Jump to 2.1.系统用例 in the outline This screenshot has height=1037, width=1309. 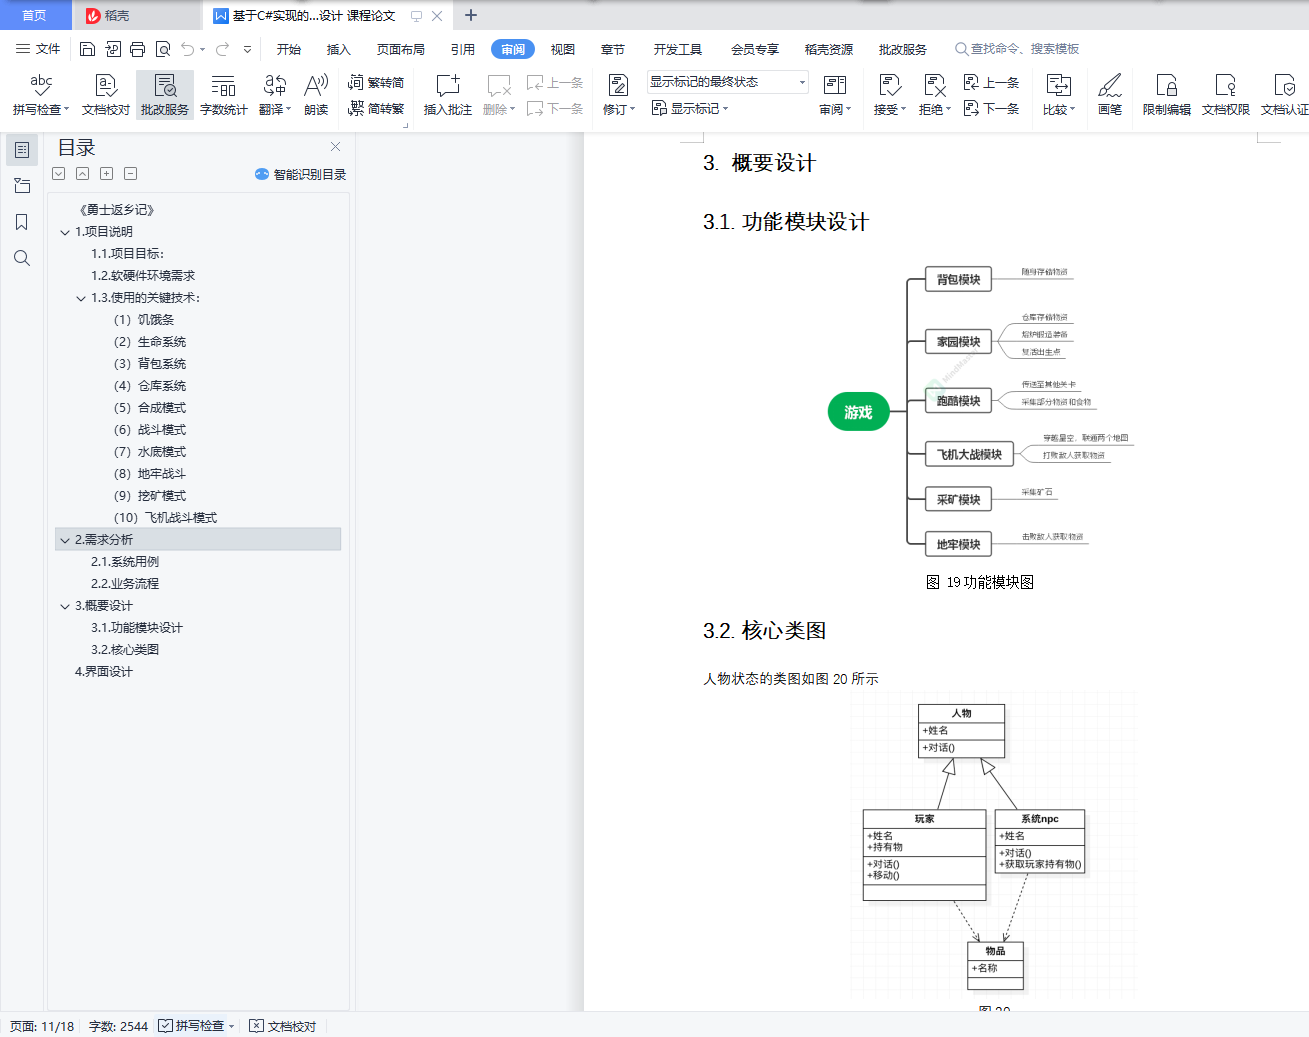[x=125, y=562]
